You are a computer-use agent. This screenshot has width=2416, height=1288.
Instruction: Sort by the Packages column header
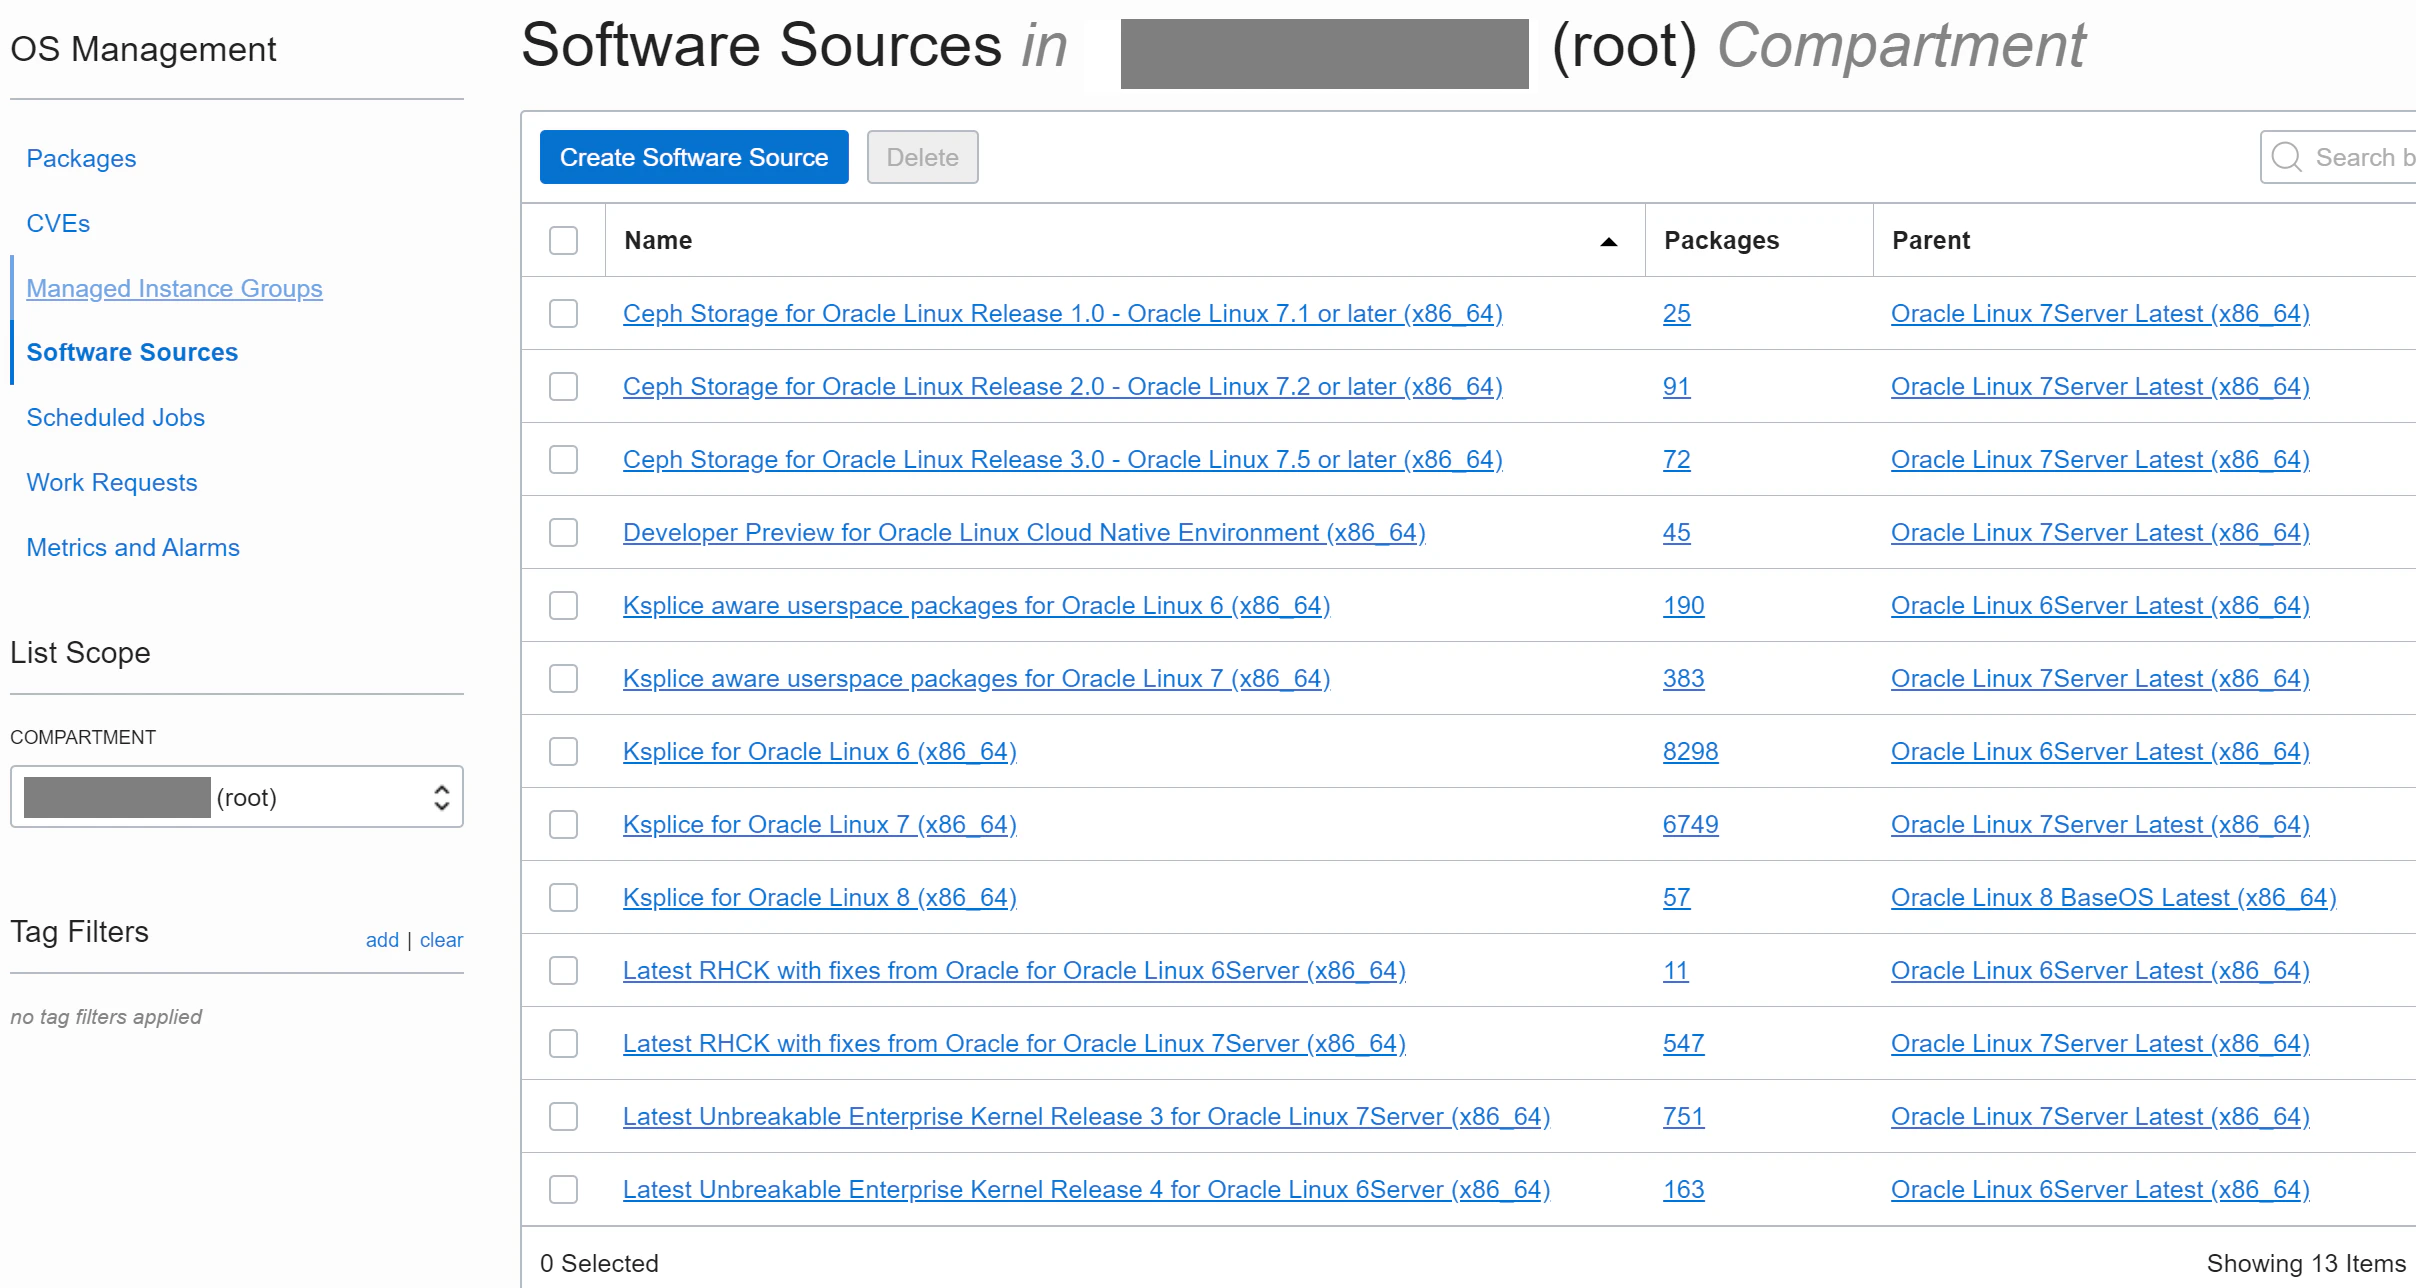(x=1721, y=240)
